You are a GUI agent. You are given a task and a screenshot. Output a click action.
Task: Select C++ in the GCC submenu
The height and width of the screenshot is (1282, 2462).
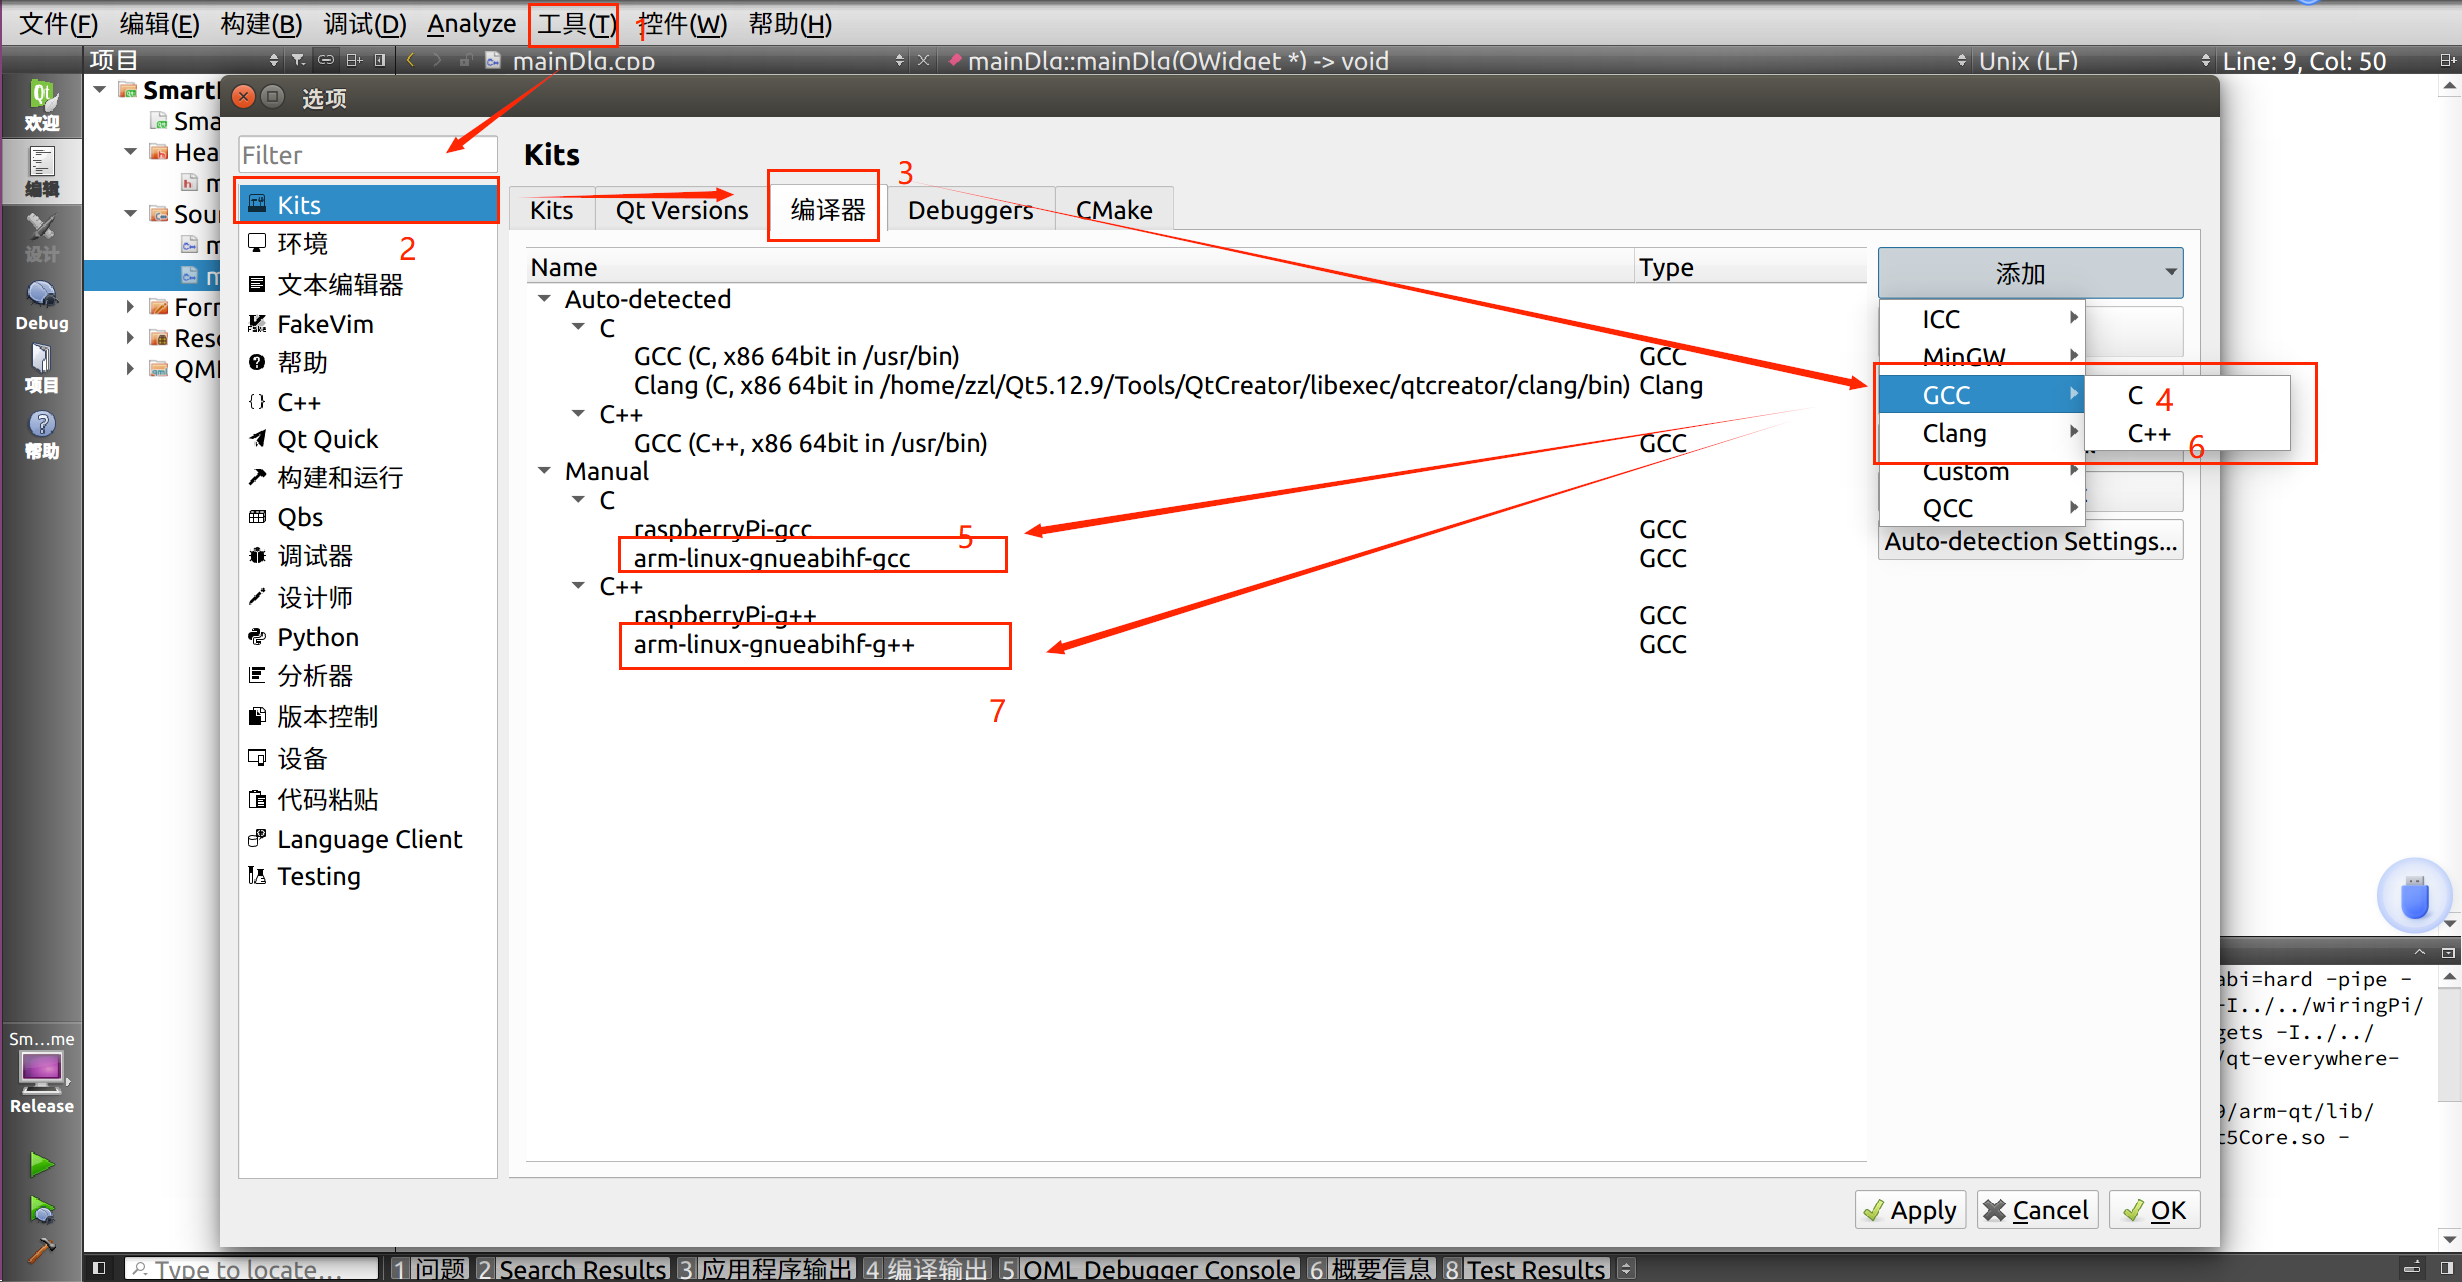[x=2148, y=434]
